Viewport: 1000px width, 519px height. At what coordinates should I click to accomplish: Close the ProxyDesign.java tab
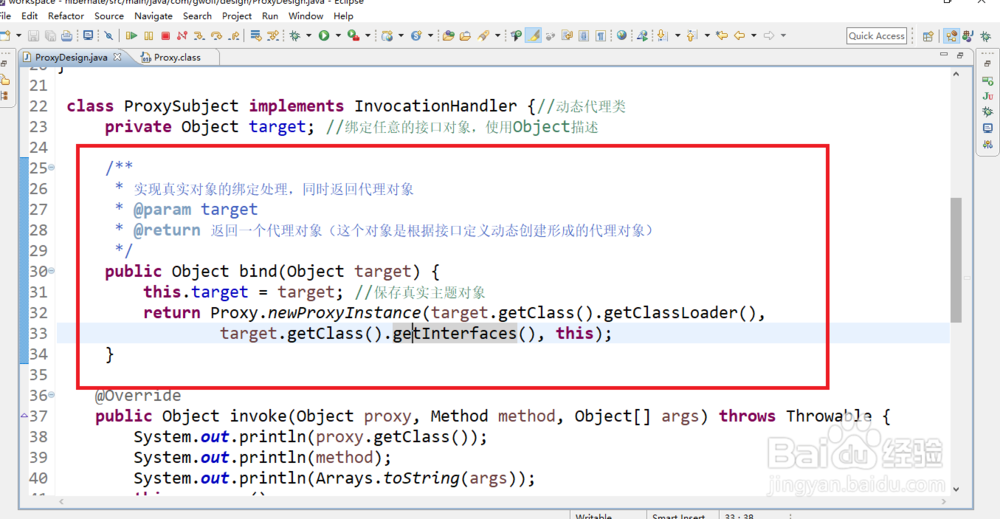point(117,57)
